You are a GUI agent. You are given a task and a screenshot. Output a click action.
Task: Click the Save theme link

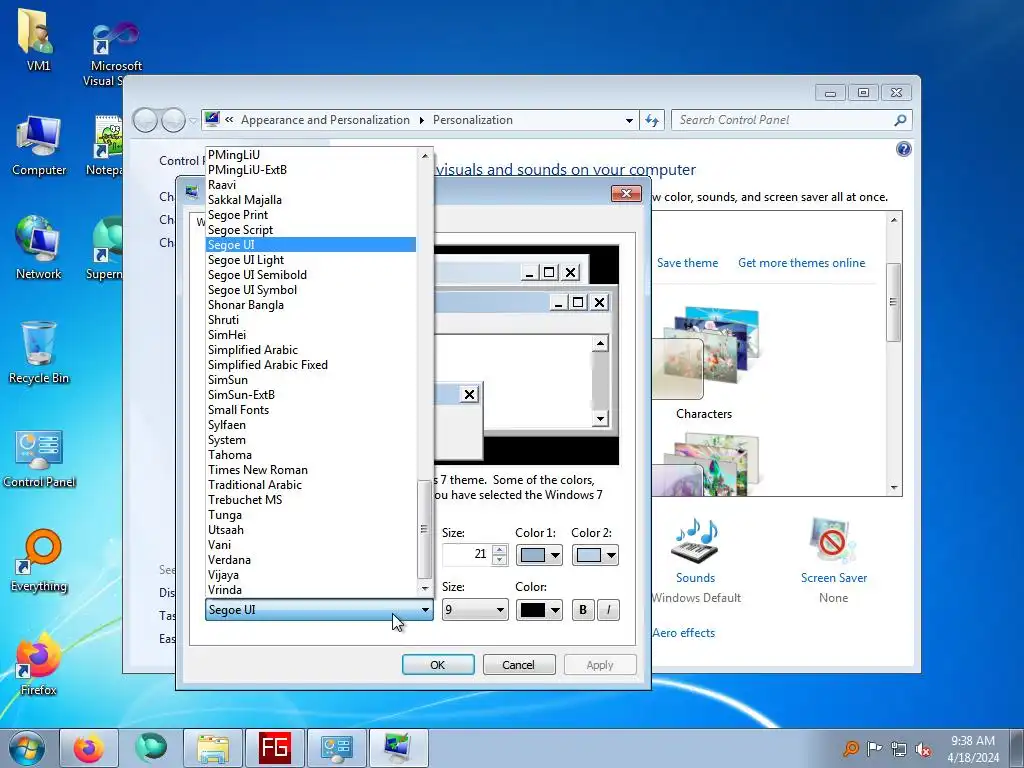[x=687, y=263]
